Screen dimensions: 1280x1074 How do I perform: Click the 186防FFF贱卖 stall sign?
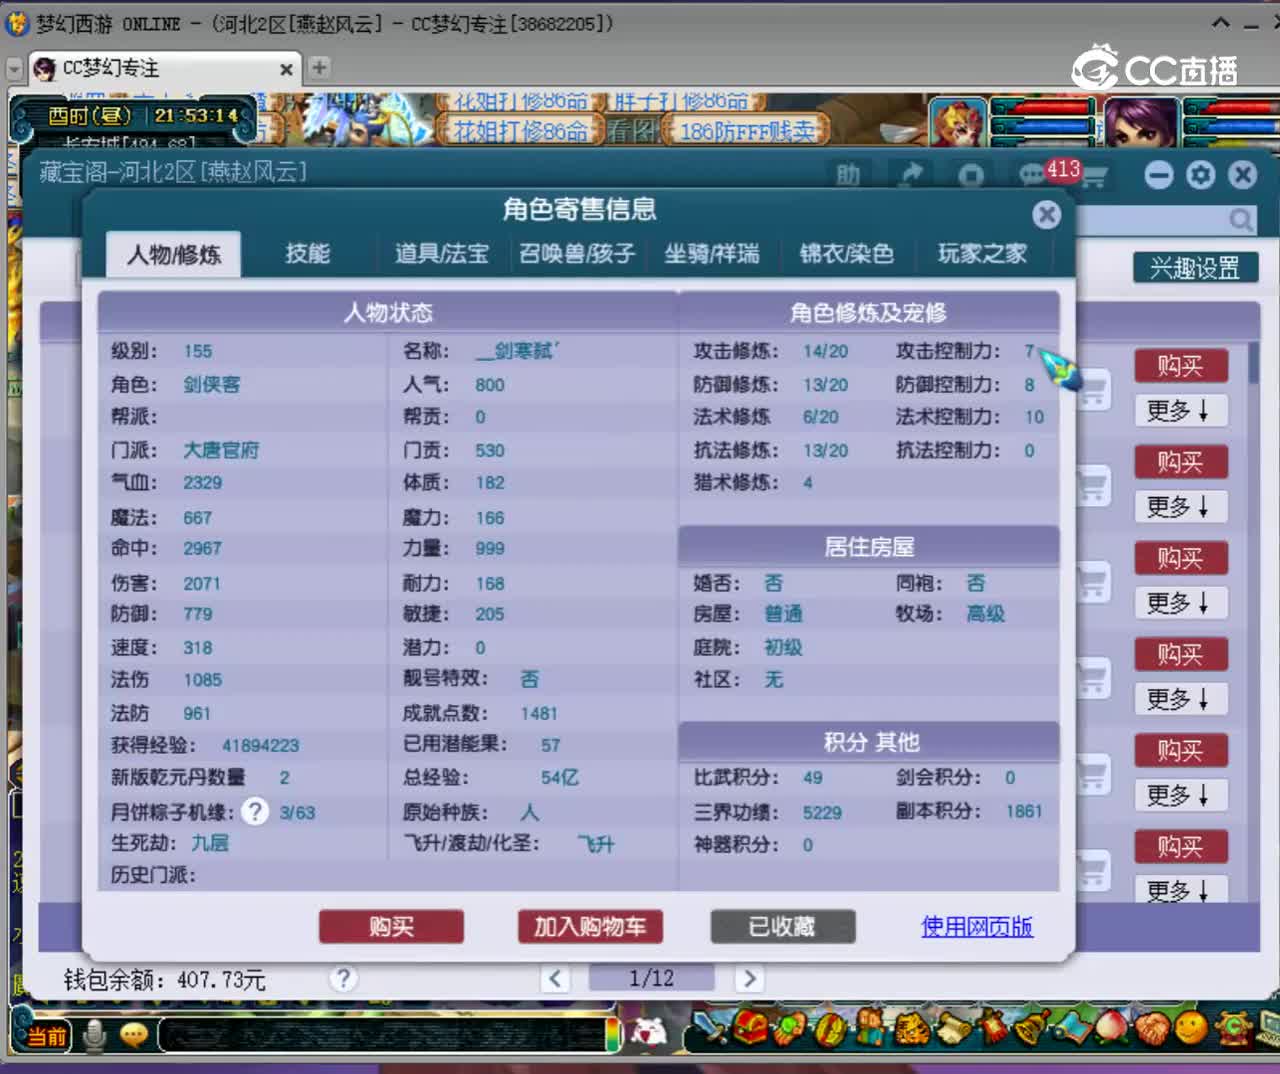click(746, 131)
